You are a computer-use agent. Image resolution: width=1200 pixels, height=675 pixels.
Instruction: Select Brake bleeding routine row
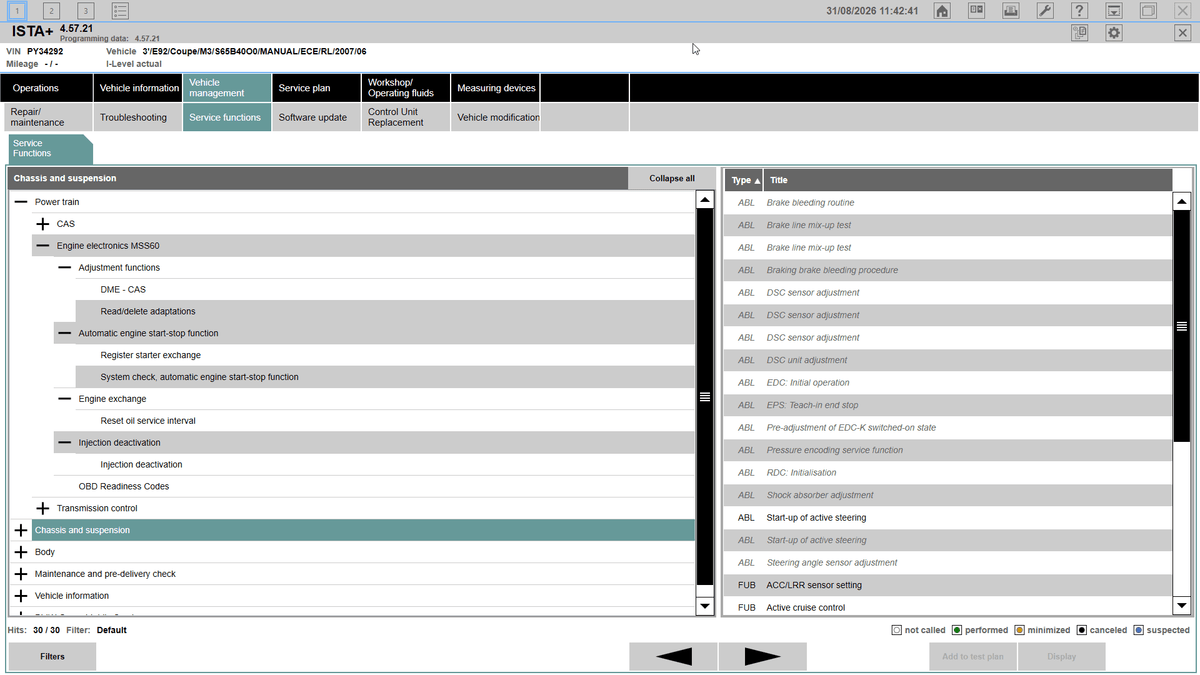[x=947, y=203]
